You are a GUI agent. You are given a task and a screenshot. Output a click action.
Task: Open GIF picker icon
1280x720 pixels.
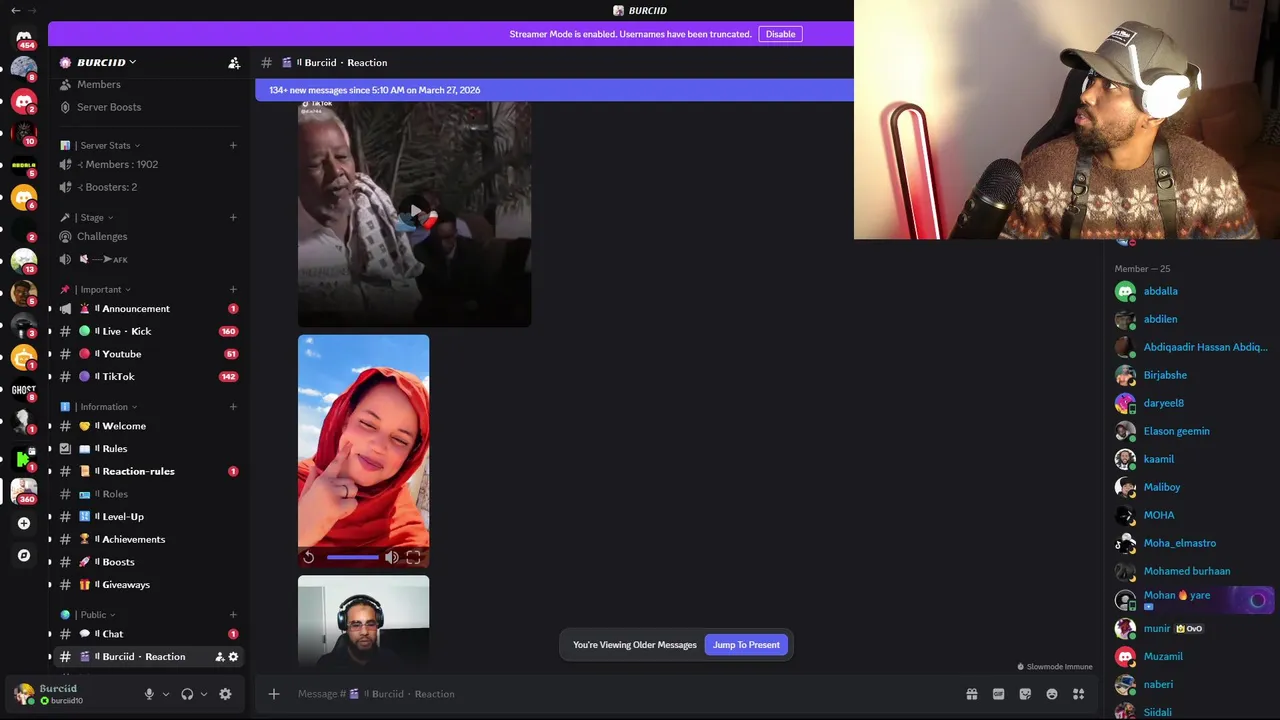click(998, 694)
